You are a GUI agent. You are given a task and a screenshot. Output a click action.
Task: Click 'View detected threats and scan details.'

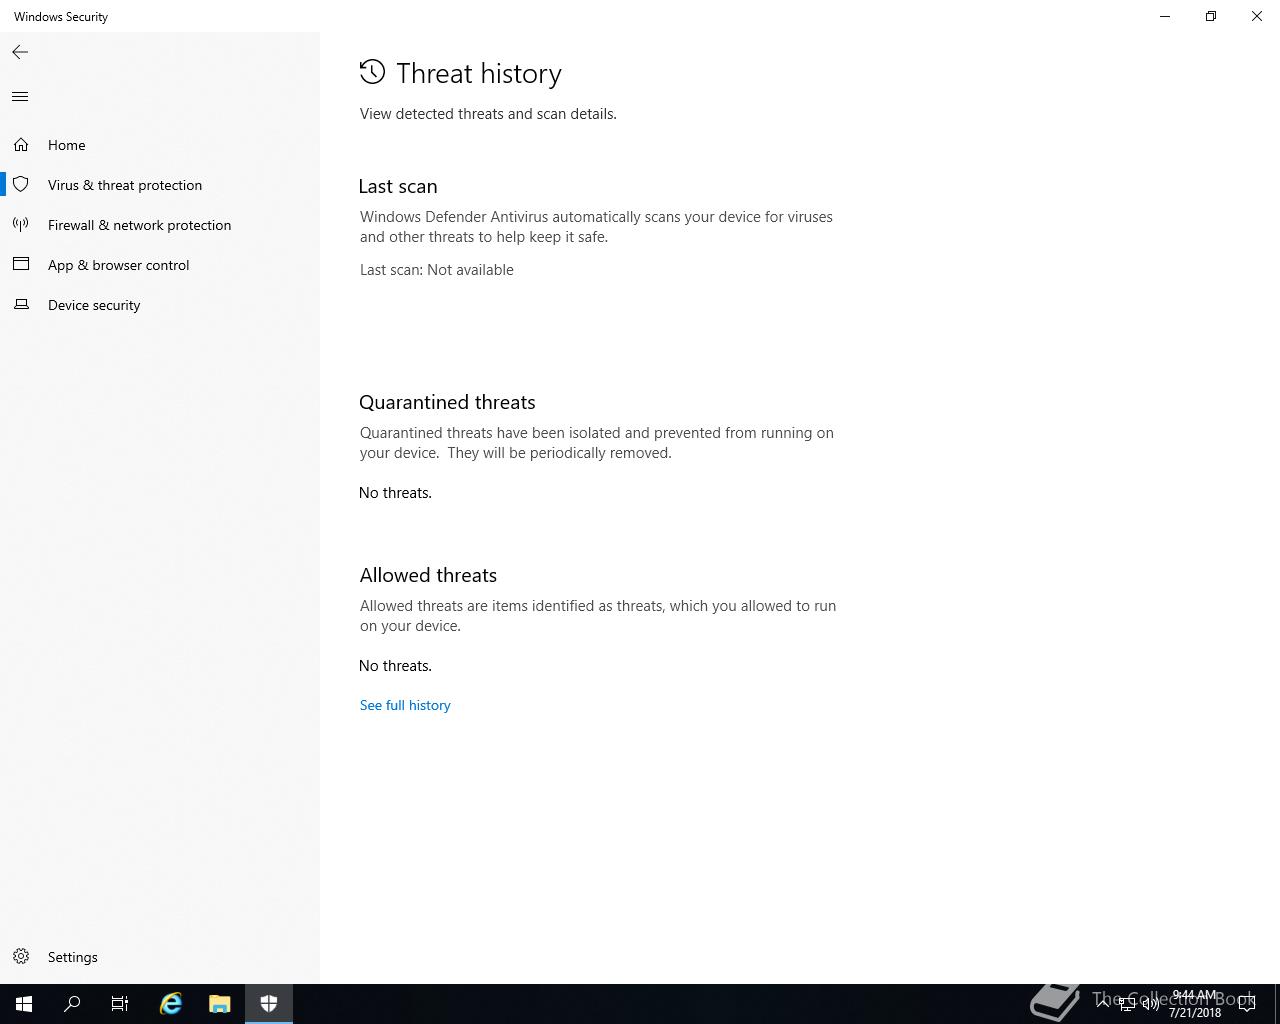(x=488, y=114)
